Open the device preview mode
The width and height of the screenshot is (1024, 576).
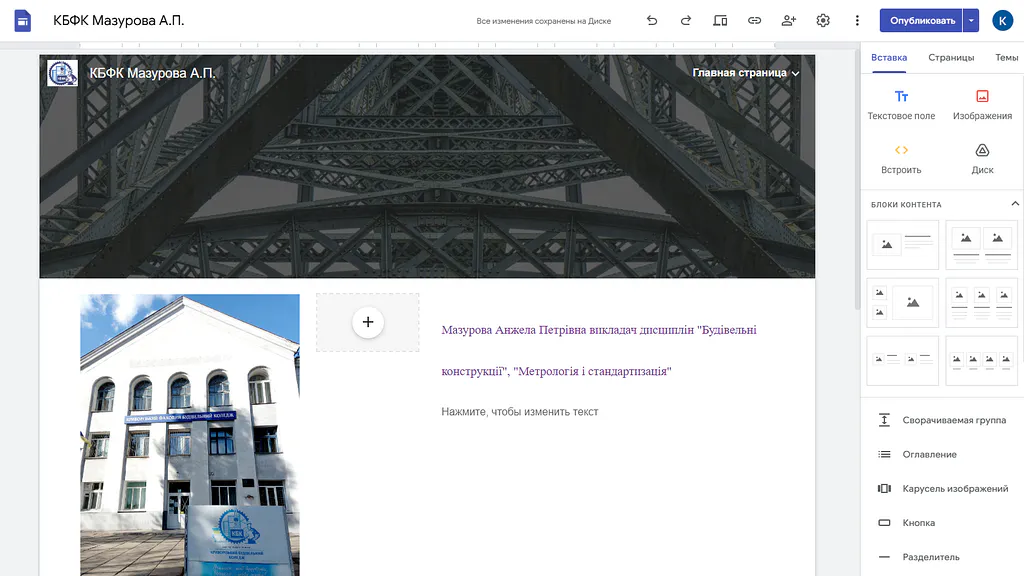pyautogui.click(x=720, y=21)
